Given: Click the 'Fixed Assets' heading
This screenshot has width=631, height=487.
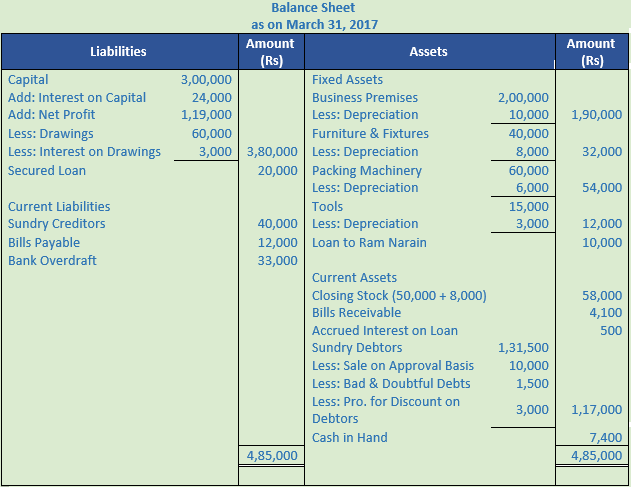Looking at the screenshot, I should pos(347,80).
